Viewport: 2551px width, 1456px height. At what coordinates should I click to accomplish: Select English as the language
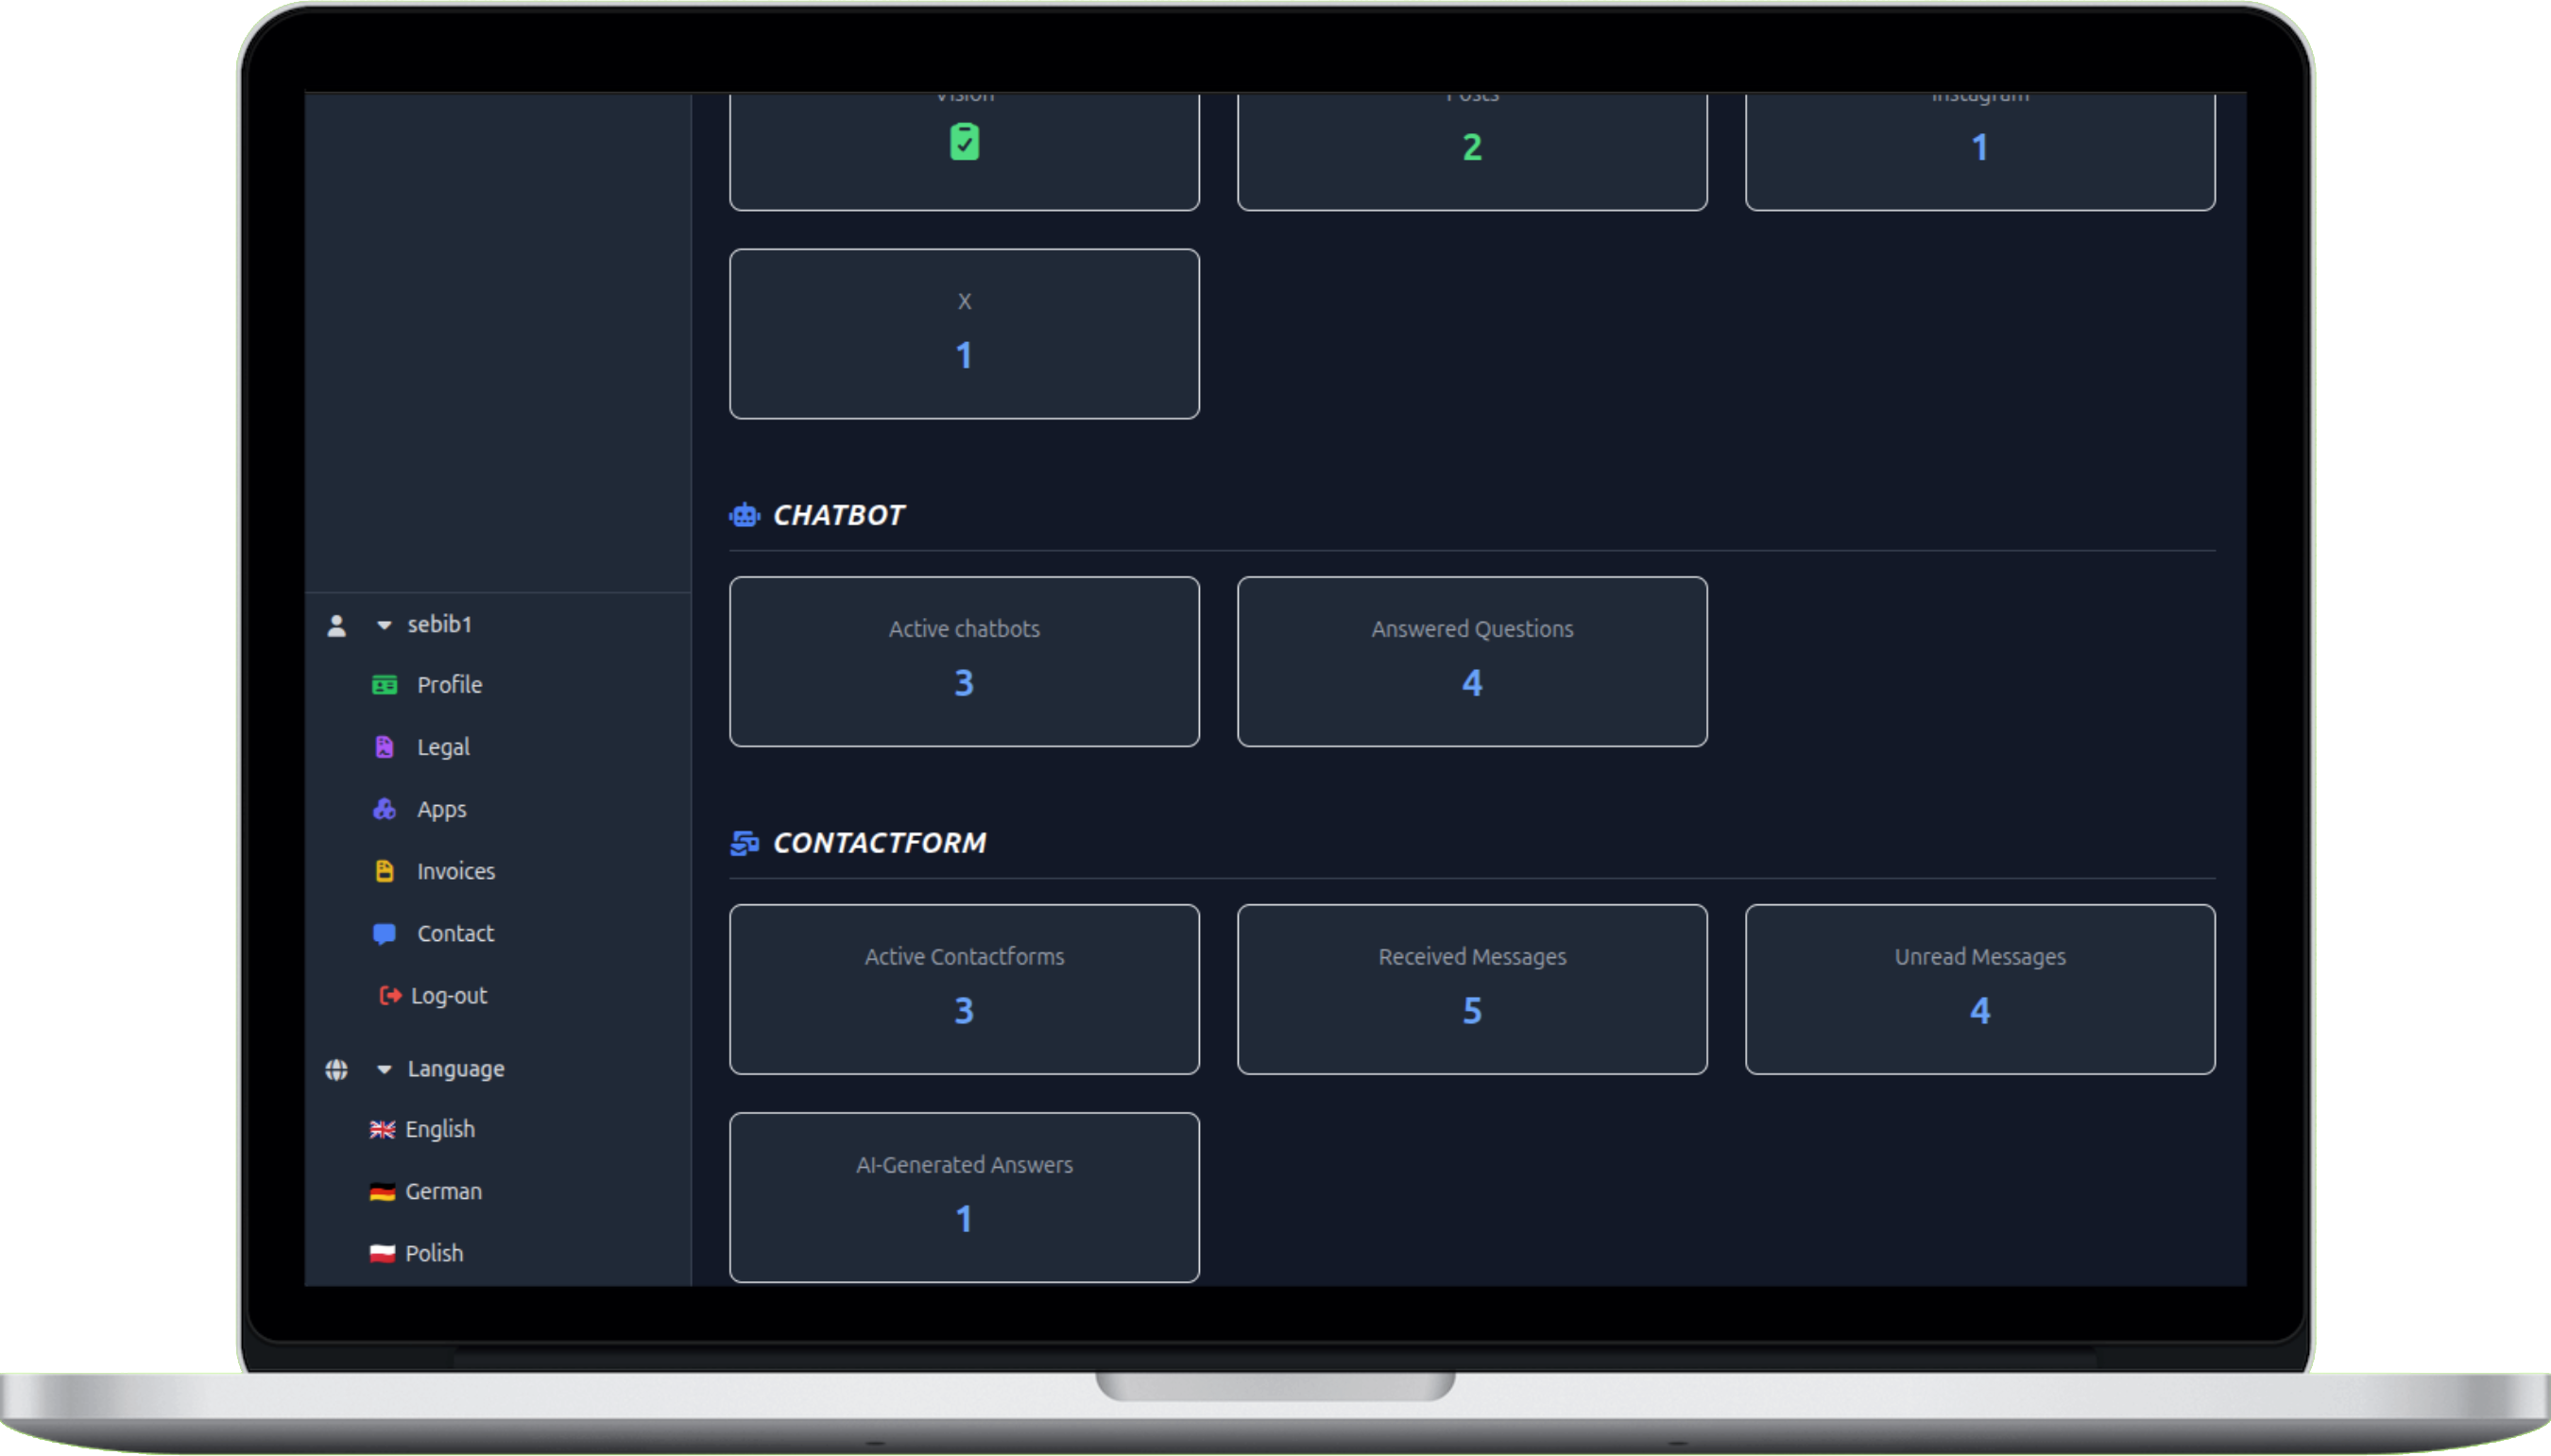click(x=440, y=1129)
